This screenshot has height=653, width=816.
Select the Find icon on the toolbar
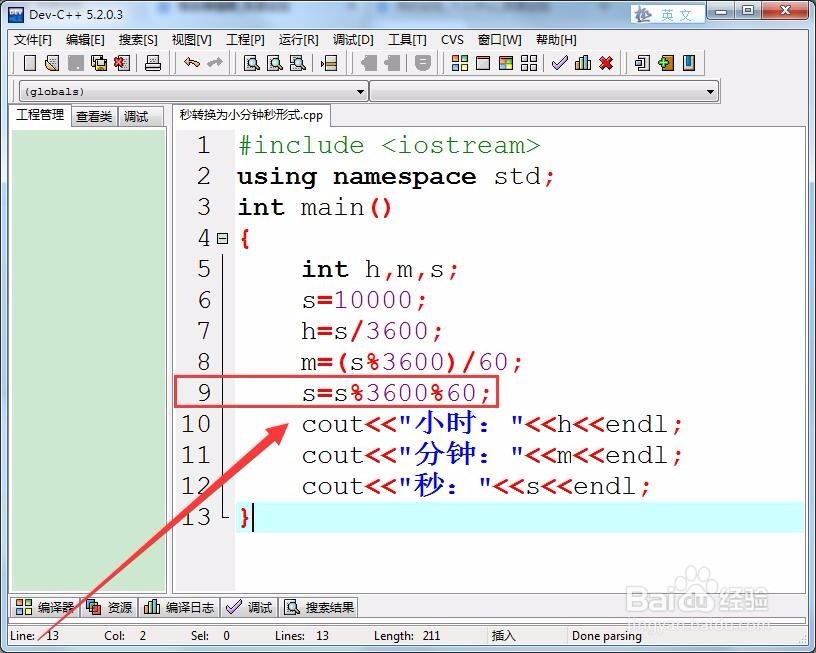(x=251, y=62)
